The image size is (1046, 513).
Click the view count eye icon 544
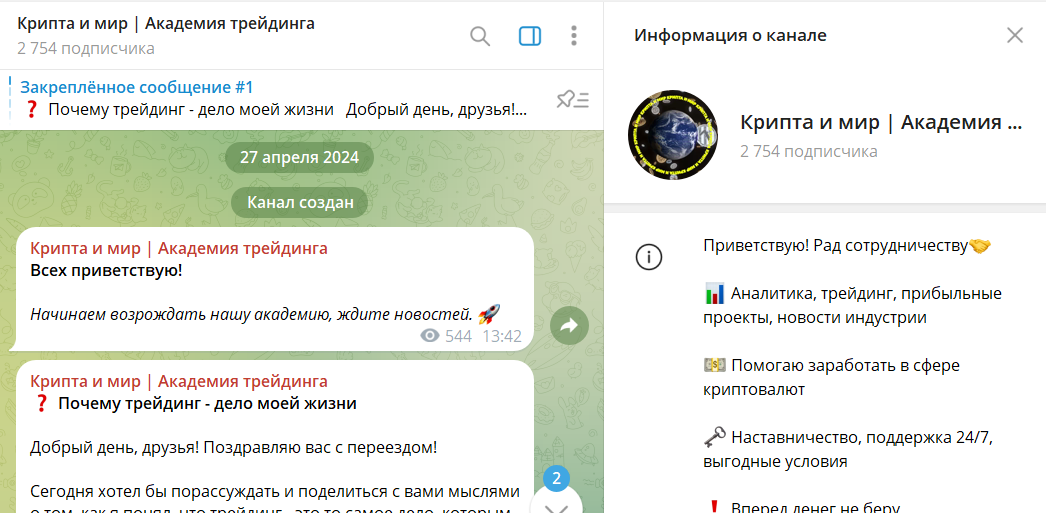pyautogui.click(x=430, y=336)
